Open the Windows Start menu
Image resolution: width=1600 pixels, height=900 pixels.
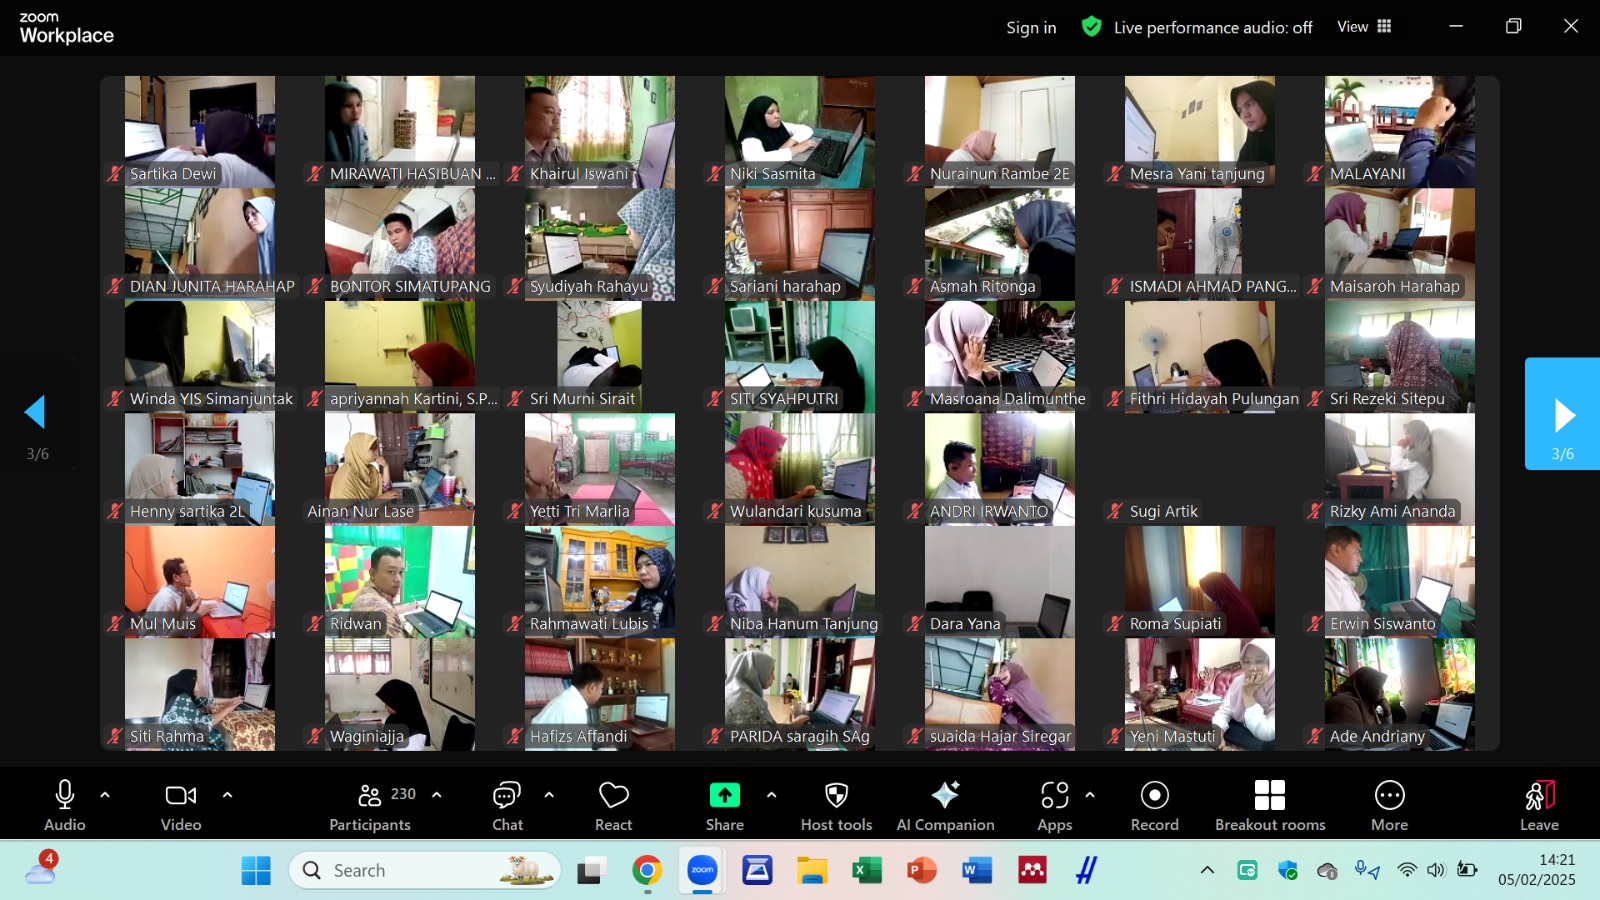click(256, 870)
